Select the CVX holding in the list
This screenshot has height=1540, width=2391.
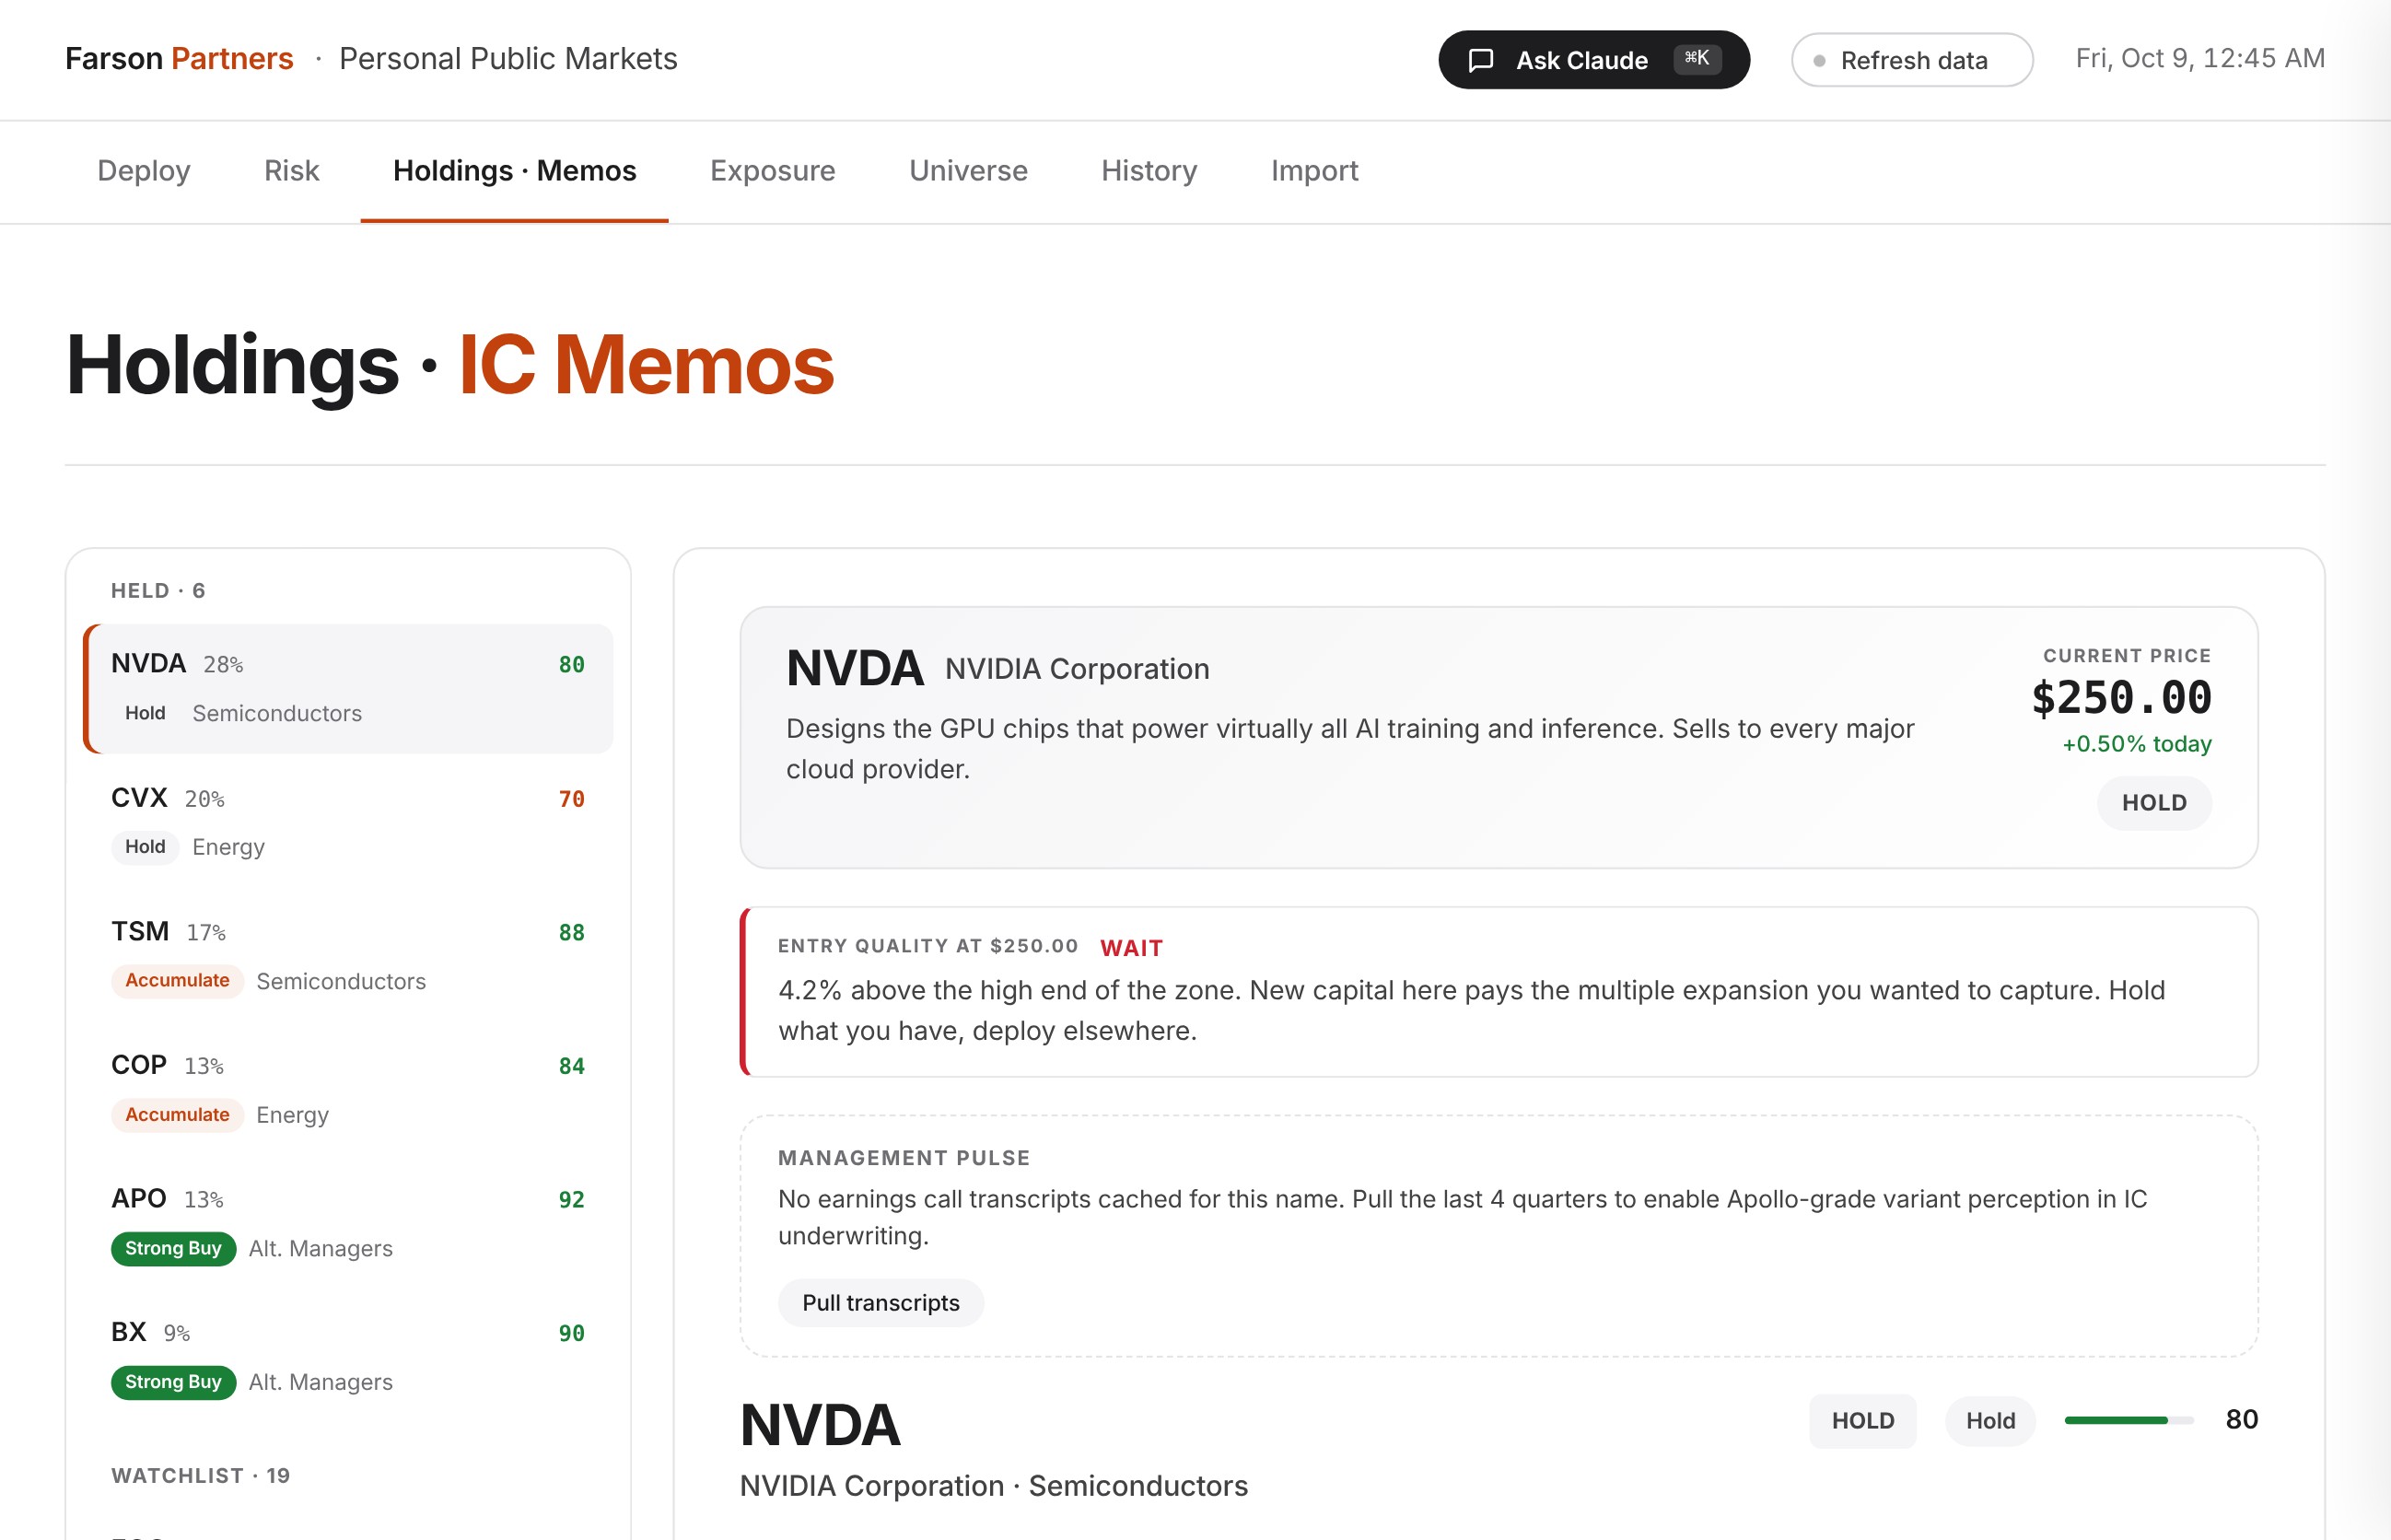[348, 822]
